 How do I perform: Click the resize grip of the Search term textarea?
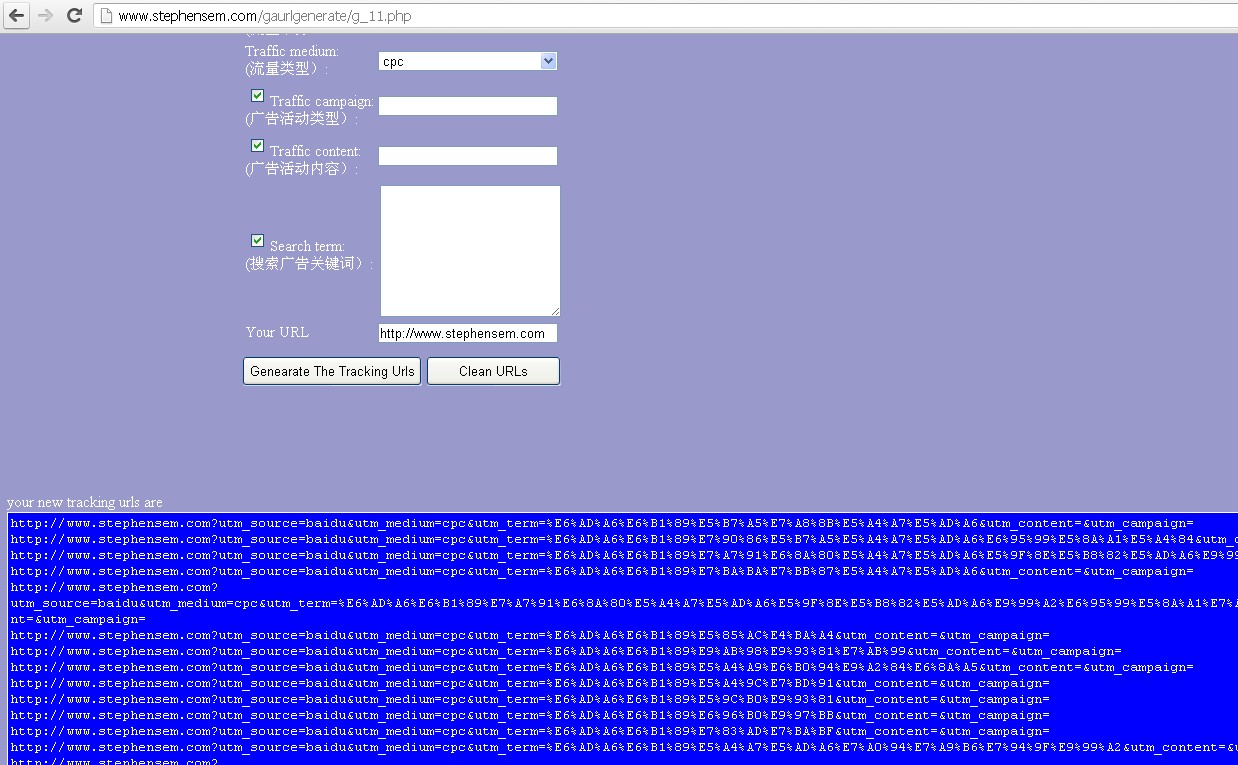[555, 311]
